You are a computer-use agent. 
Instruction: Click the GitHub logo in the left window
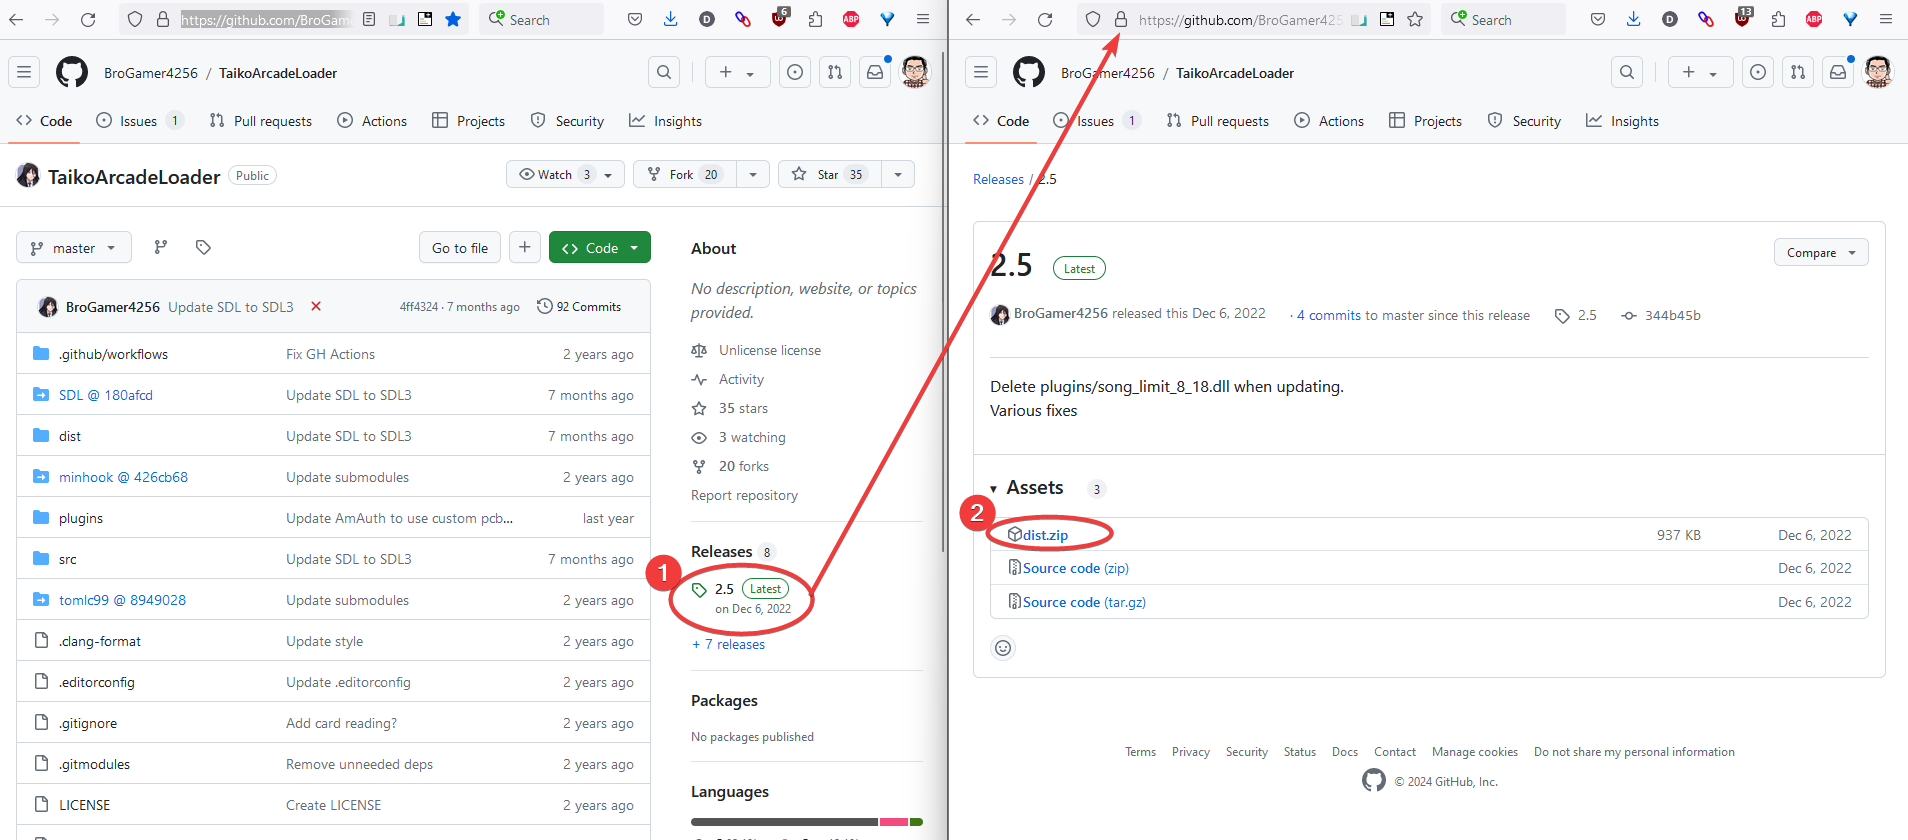pyautogui.click(x=72, y=72)
